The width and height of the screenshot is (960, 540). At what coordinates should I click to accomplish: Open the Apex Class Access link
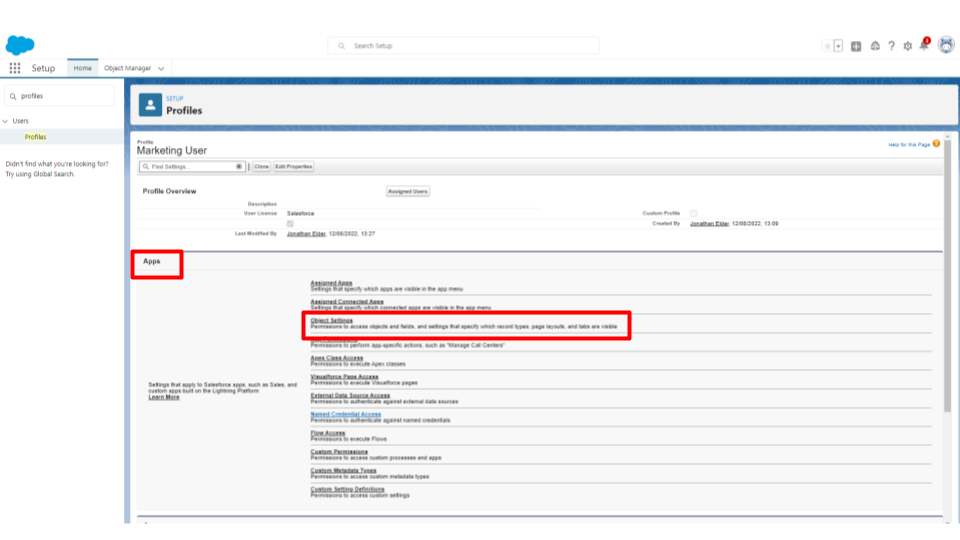coord(337,358)
